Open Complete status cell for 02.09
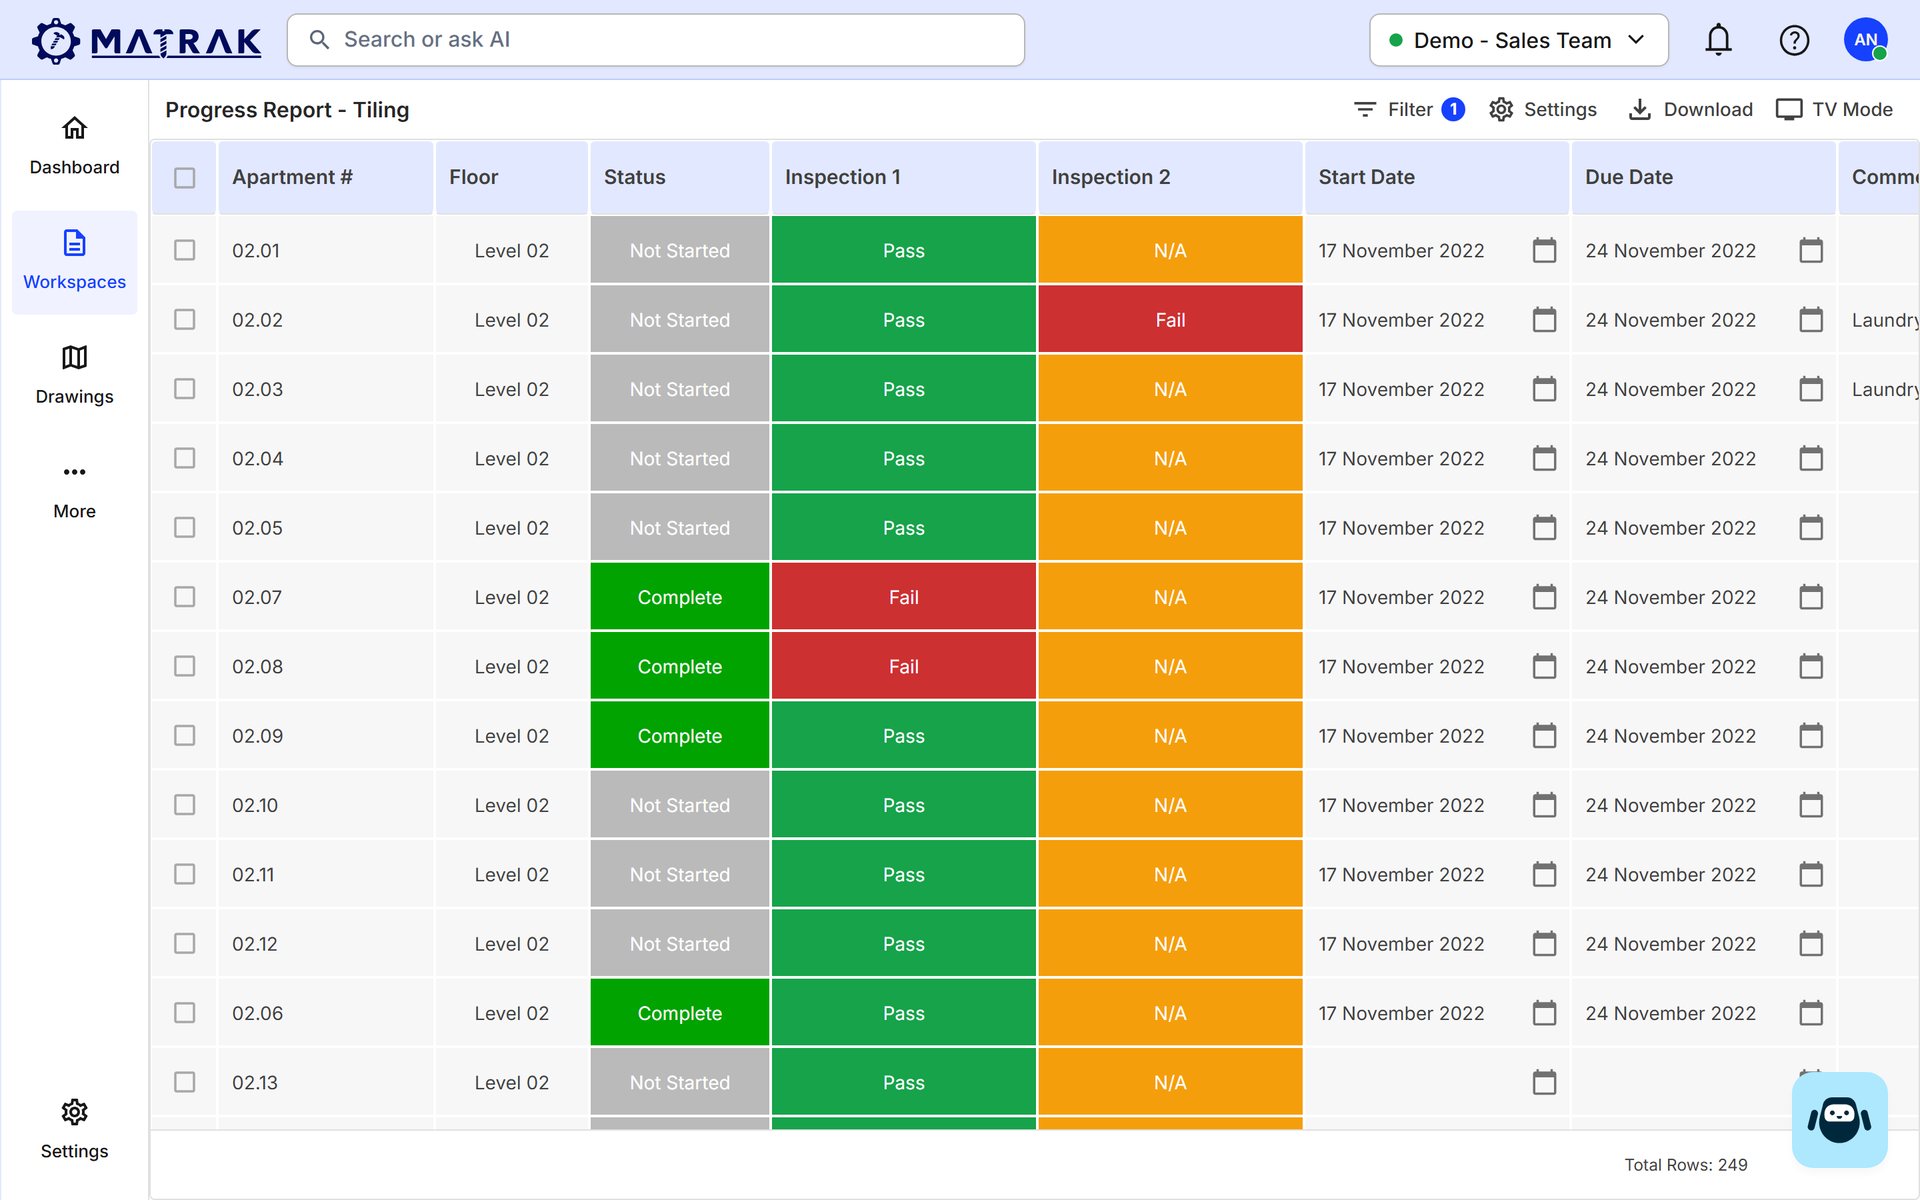 [x=680, y=735]
